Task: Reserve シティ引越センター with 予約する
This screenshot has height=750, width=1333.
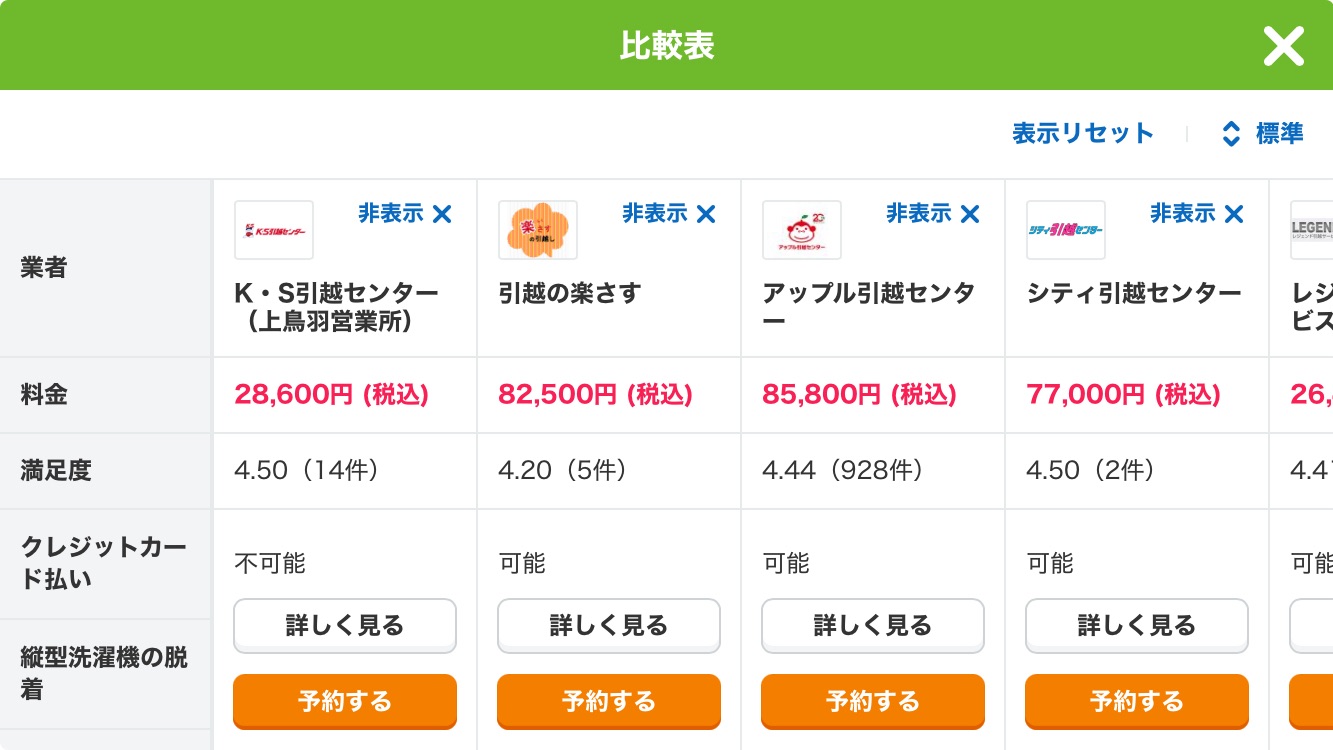Action: pos(1137,701)
